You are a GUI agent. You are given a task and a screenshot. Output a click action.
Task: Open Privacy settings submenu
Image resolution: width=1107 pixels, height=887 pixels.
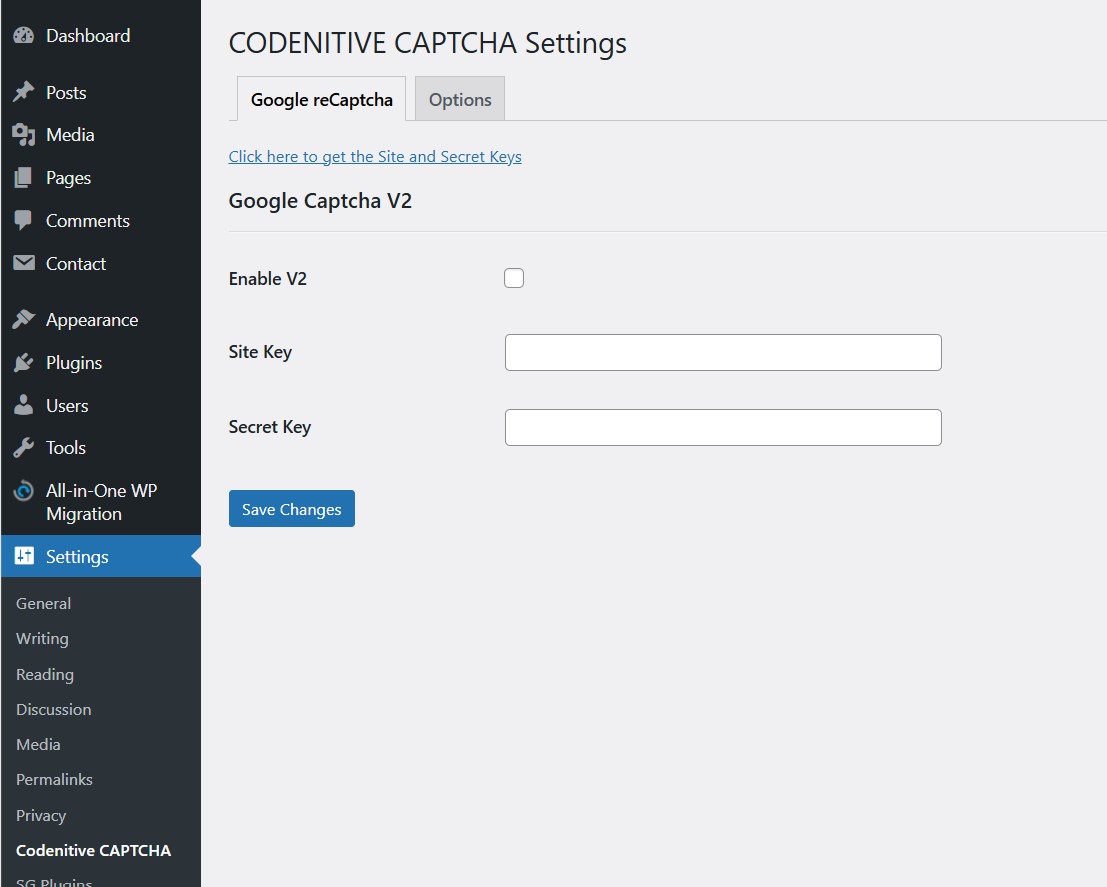pyautogui.click(x=41, y=816)
